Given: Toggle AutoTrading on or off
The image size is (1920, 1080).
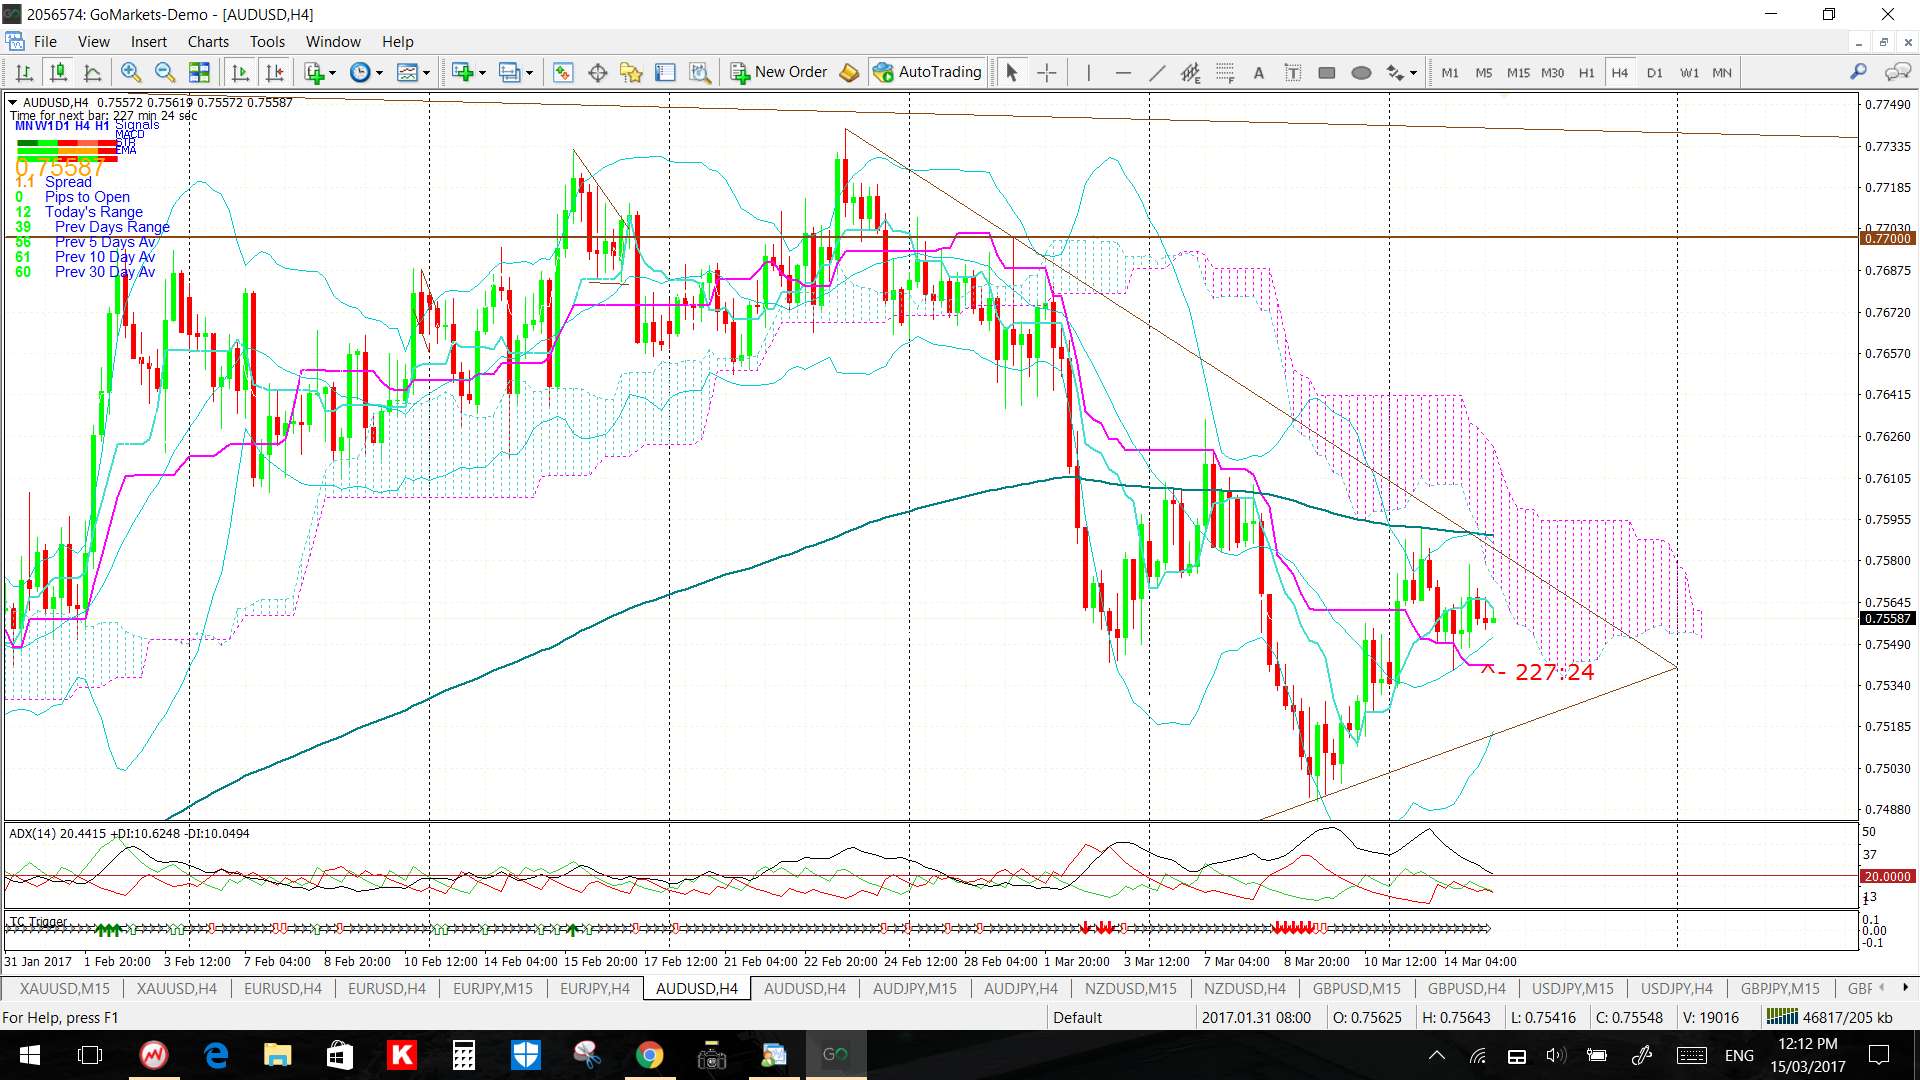Looking at the screenshot, I should (927, 72).
